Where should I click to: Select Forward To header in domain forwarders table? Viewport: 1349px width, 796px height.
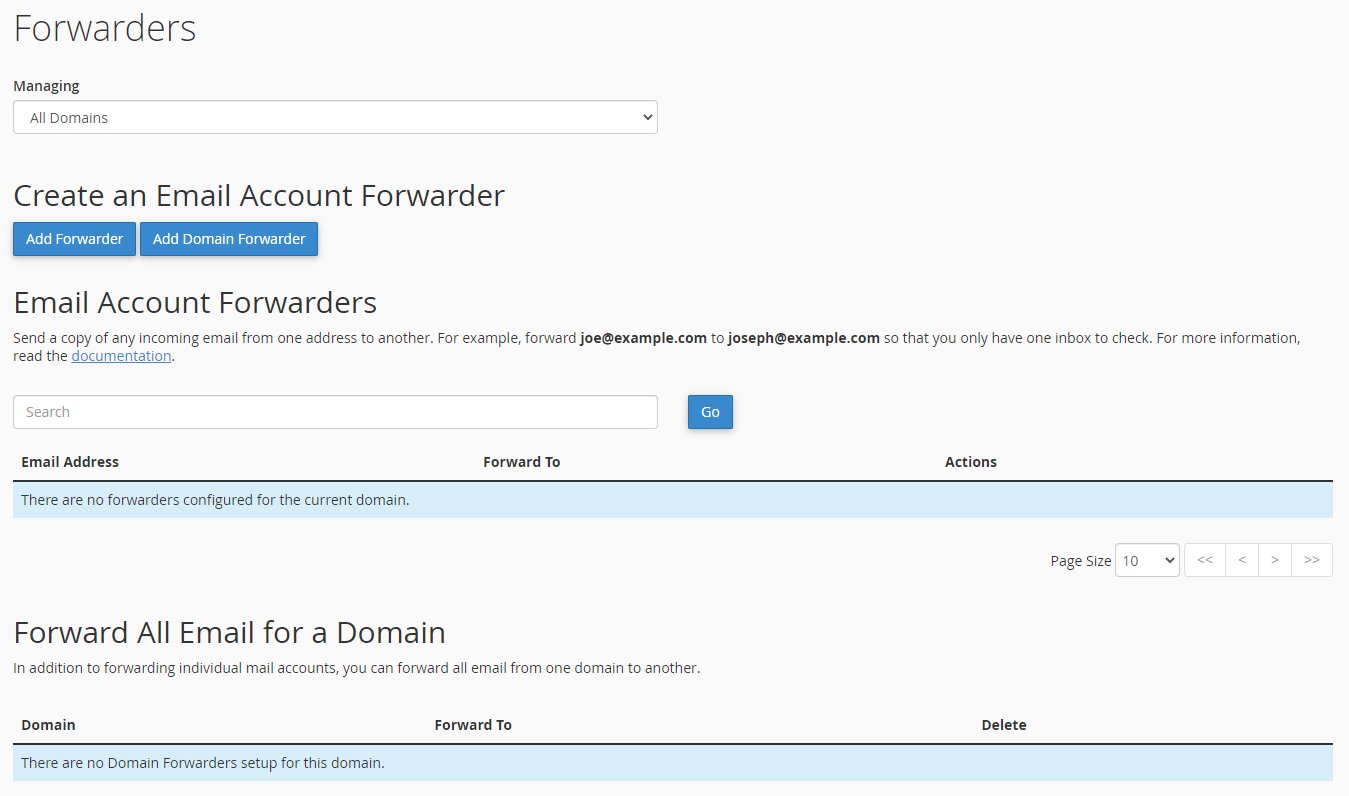(x=473, y=725)
